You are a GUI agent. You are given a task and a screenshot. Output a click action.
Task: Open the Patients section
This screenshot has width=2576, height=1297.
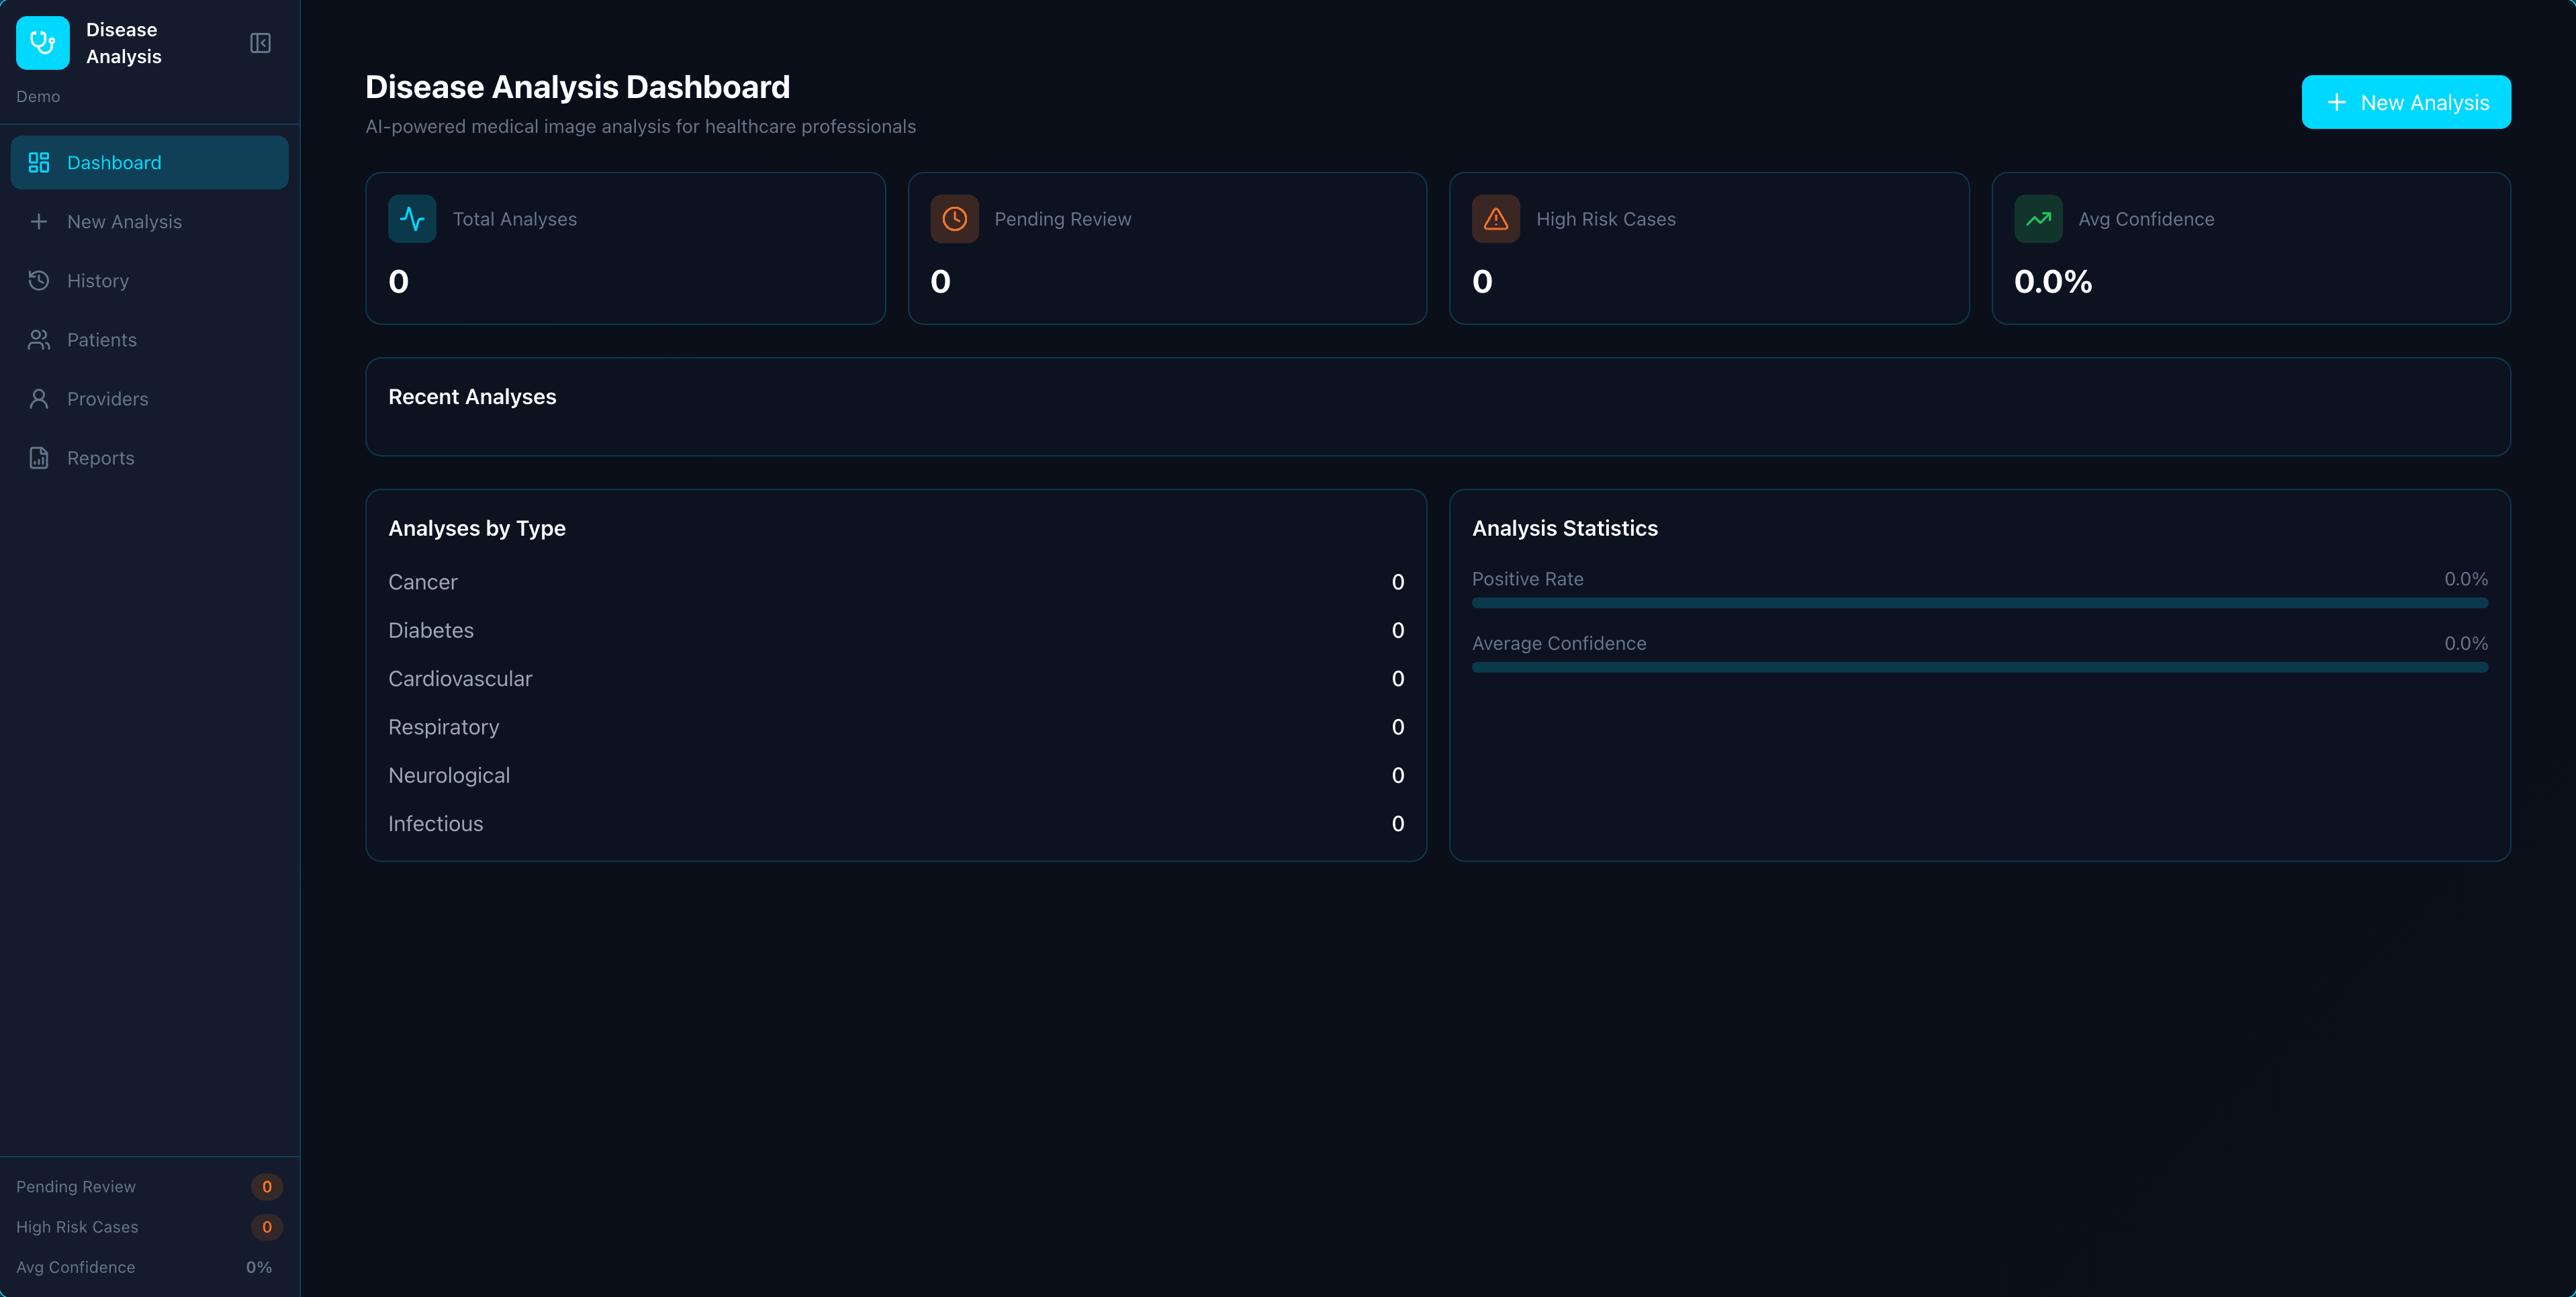click(150, 340)
